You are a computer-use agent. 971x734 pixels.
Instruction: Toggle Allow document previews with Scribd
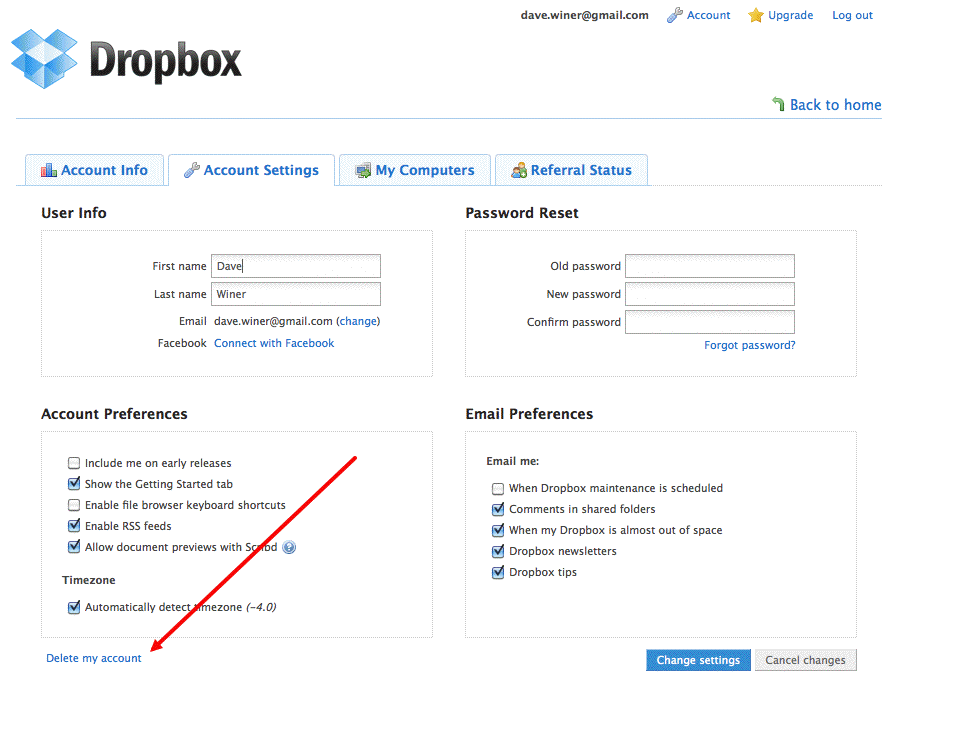point(74,547)
